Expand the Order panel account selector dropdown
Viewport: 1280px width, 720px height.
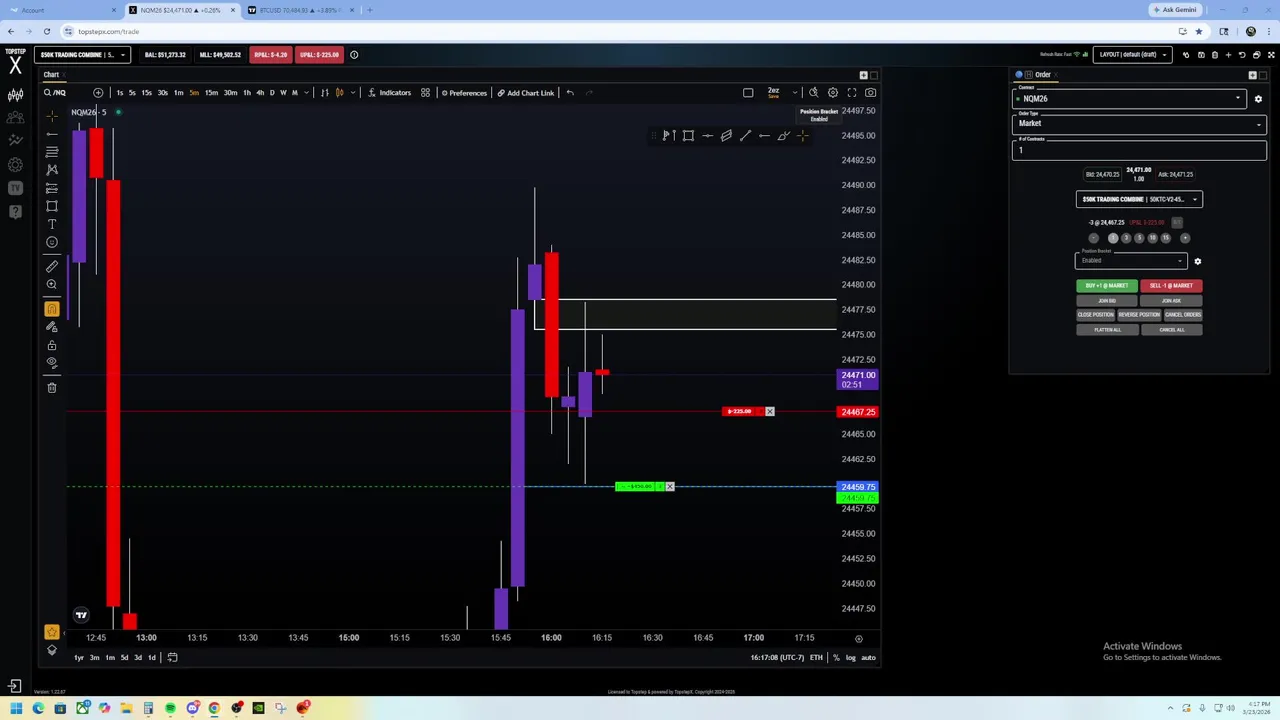pyautogui.click(x=1139, y=199)
